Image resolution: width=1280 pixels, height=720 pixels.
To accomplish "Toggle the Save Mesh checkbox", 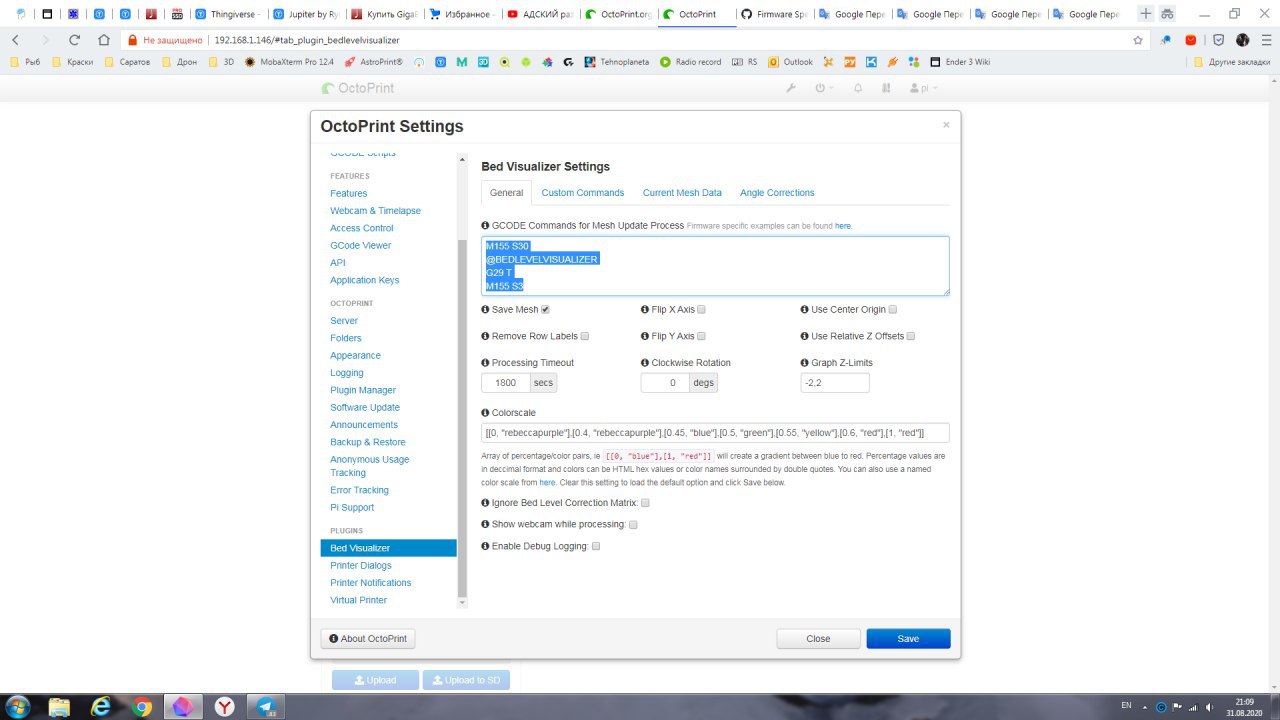I will point(545,310).
